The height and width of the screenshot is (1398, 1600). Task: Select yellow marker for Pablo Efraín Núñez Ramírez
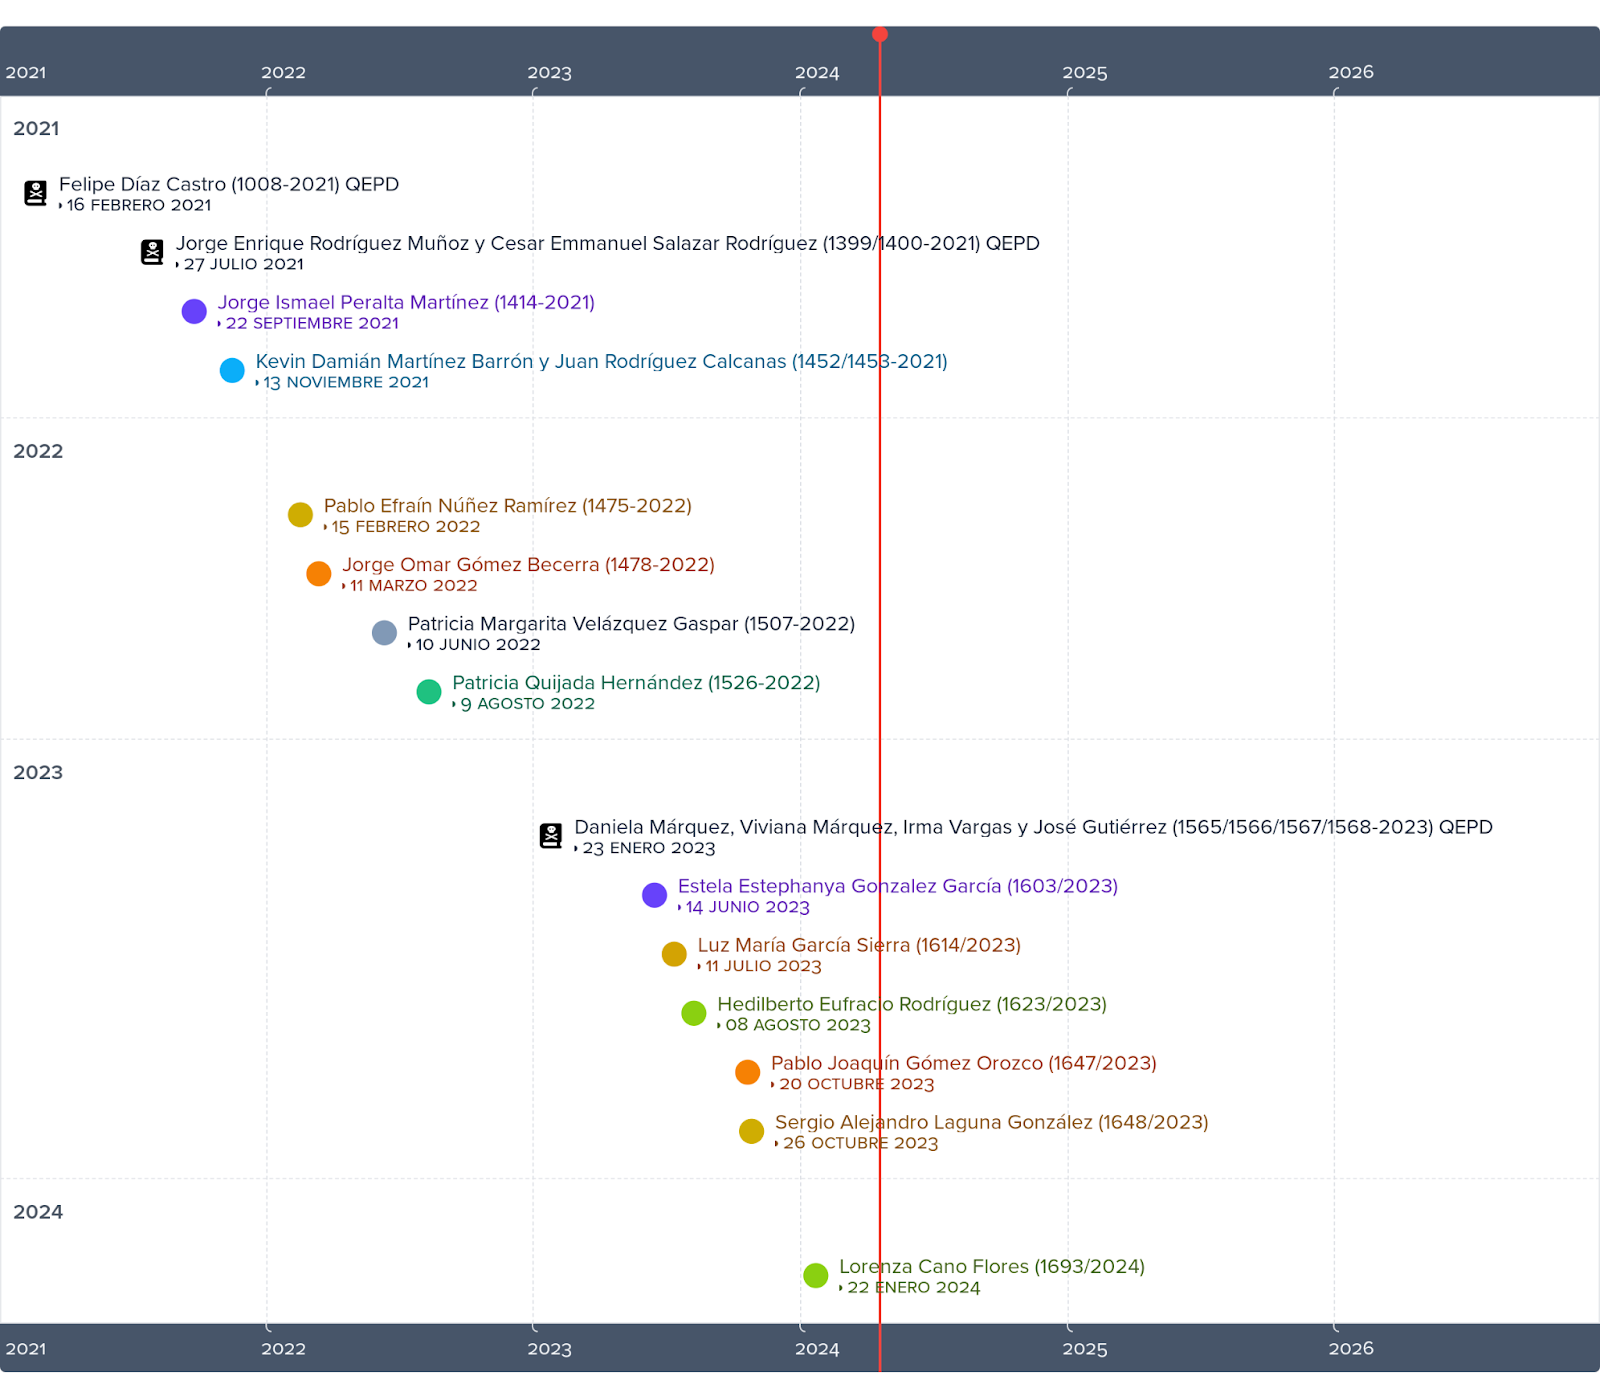[x=300, y=514]
